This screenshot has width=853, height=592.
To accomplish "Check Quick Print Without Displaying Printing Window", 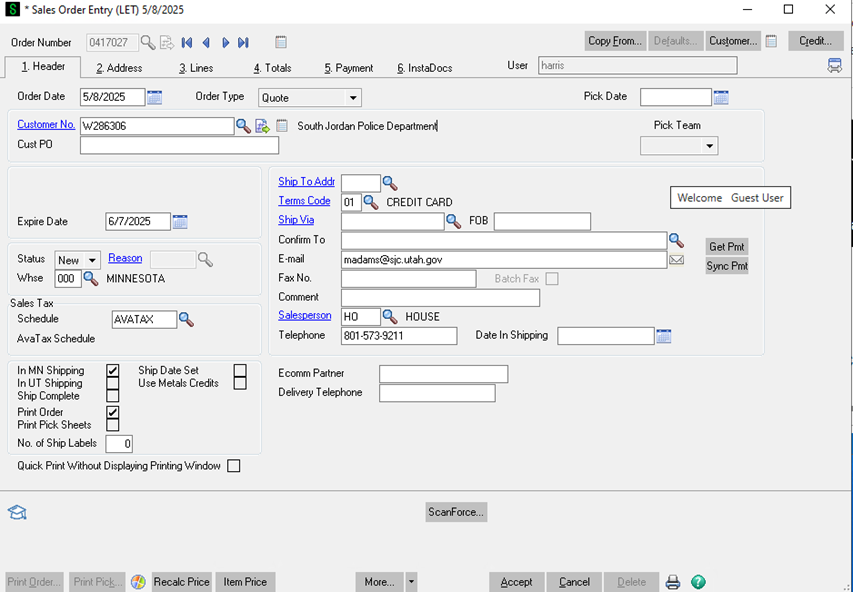I will tap(234, 466).
